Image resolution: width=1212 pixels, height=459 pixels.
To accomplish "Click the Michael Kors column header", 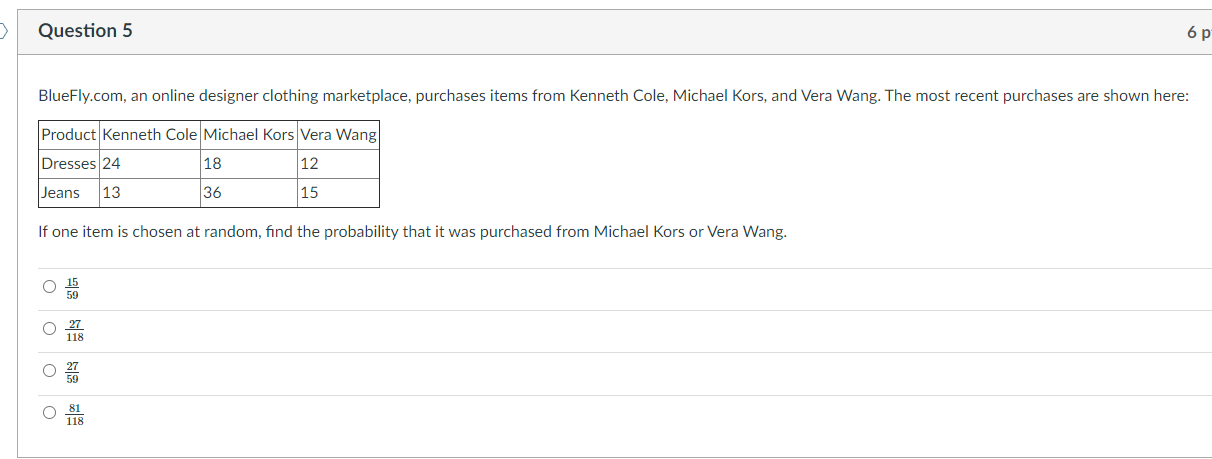I will 248,135.
